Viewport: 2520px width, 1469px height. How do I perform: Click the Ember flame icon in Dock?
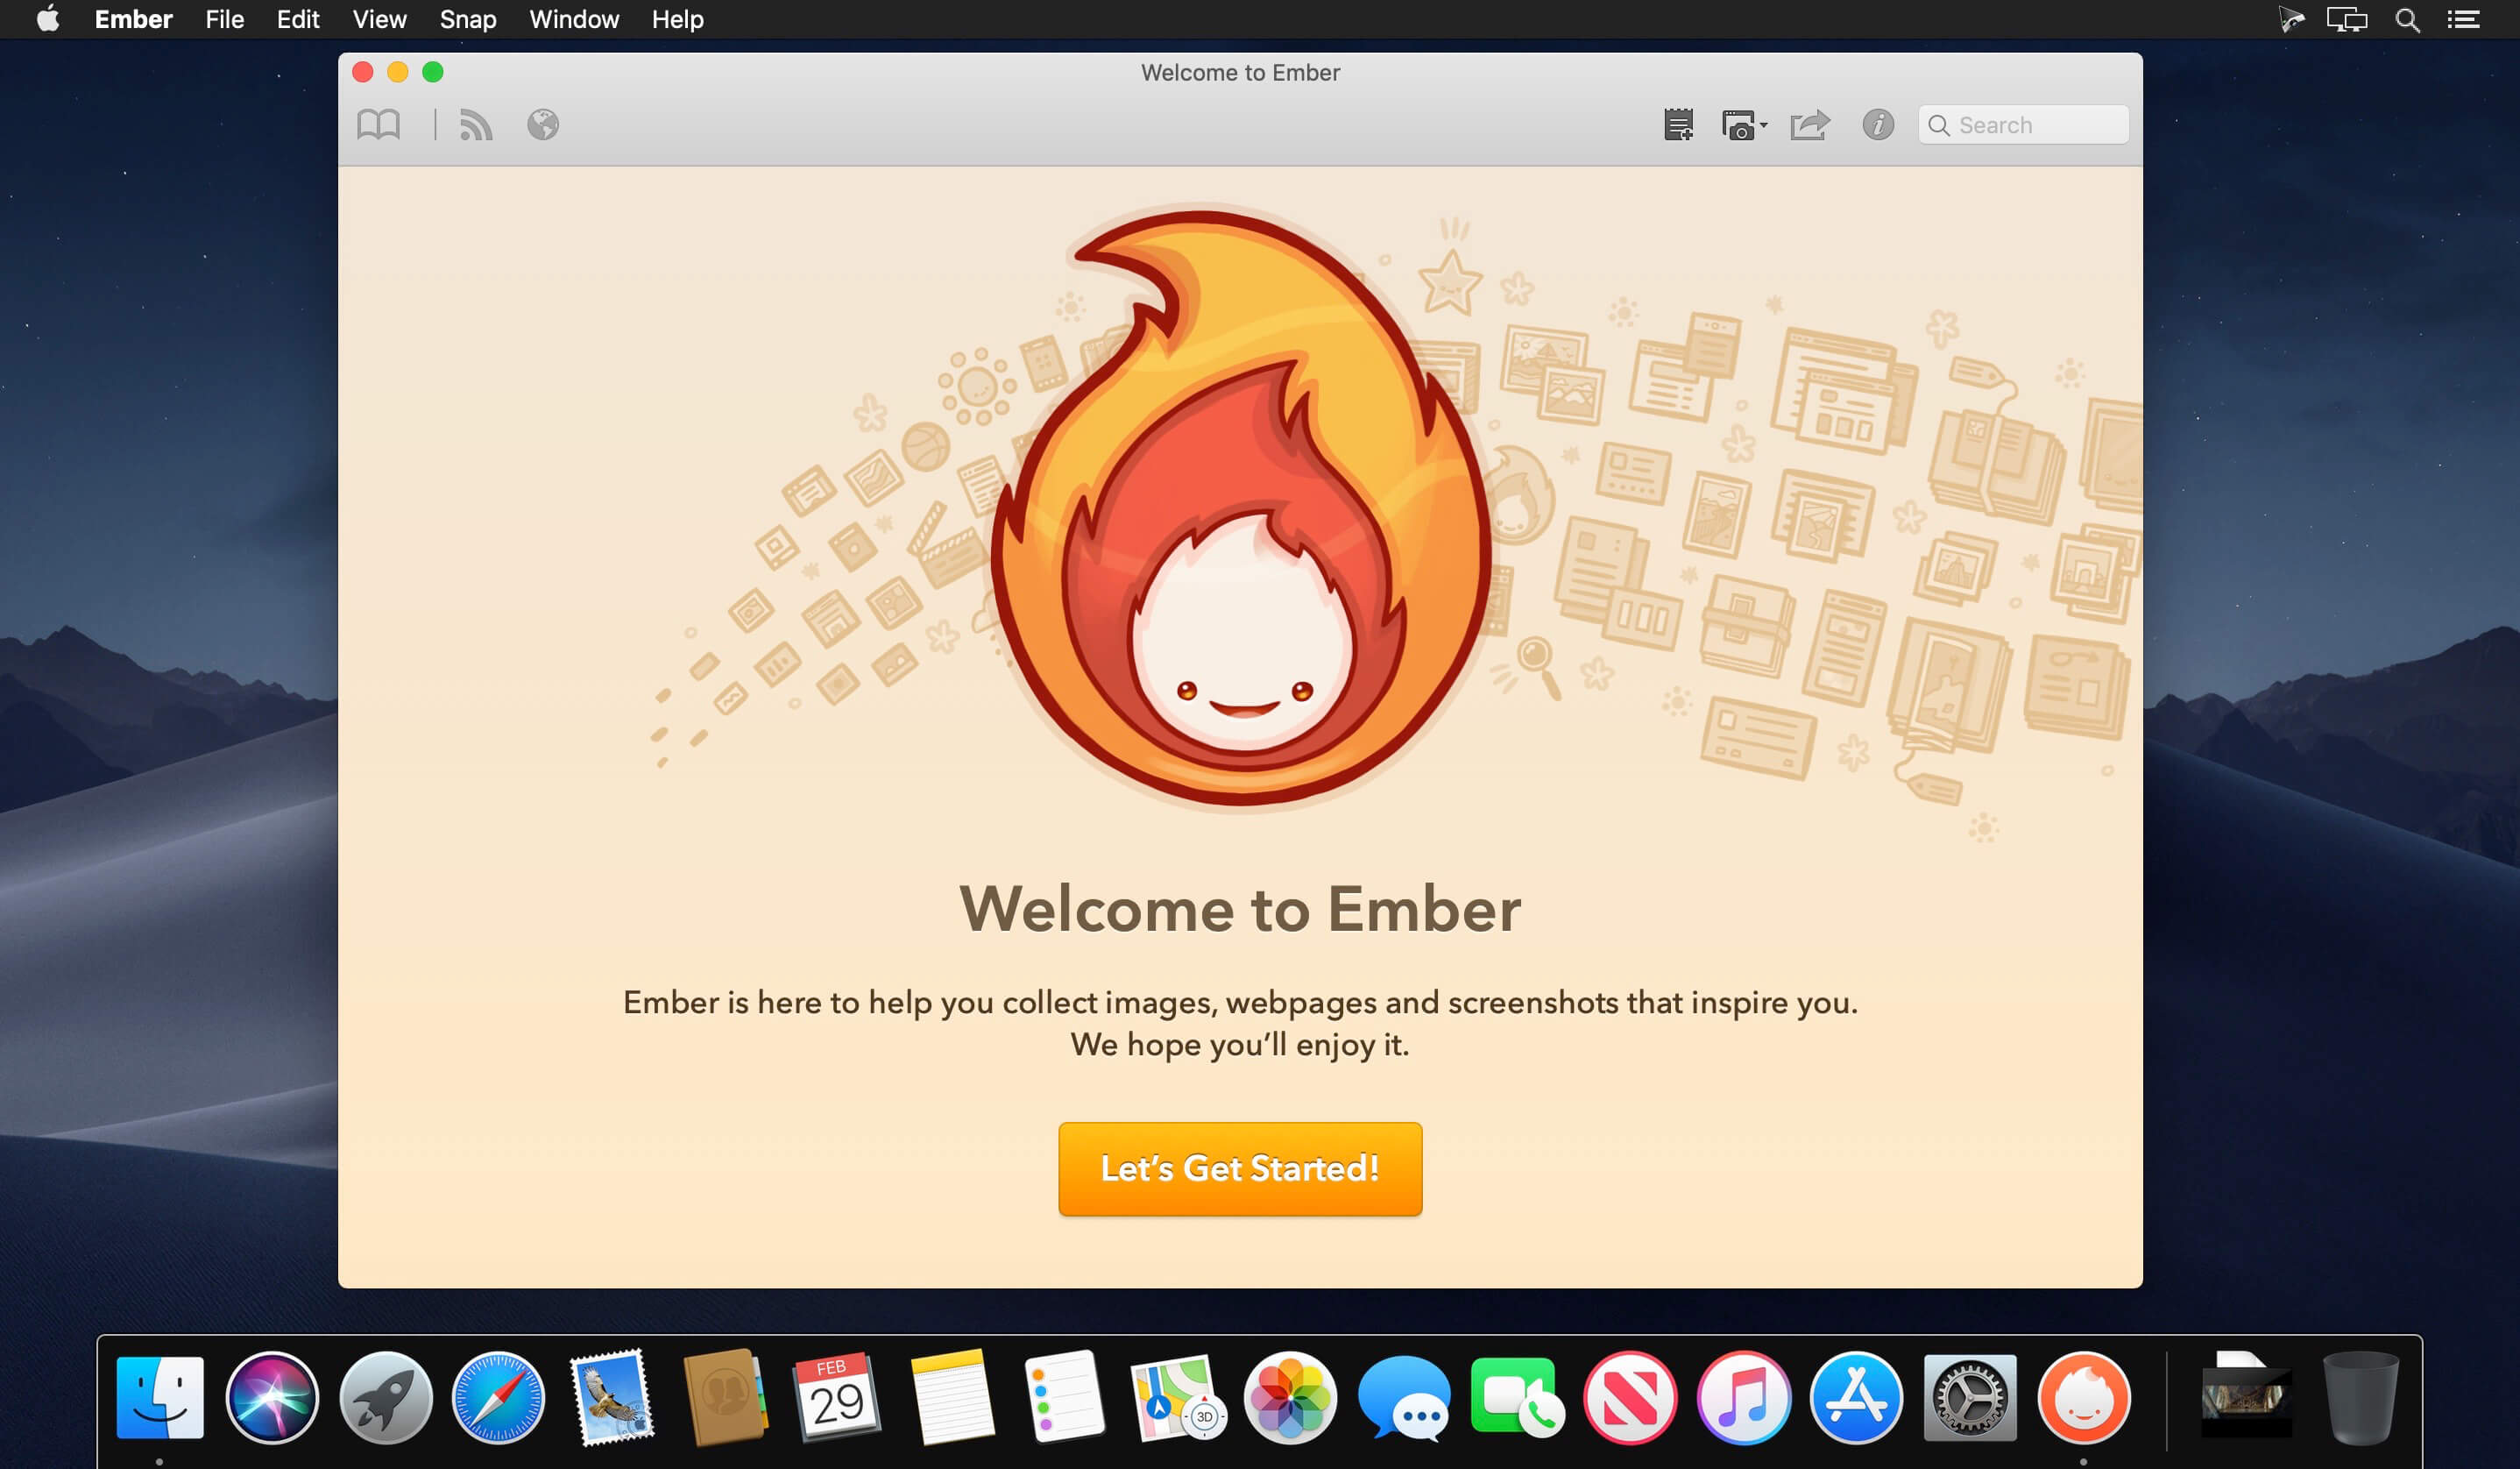2083,1397
